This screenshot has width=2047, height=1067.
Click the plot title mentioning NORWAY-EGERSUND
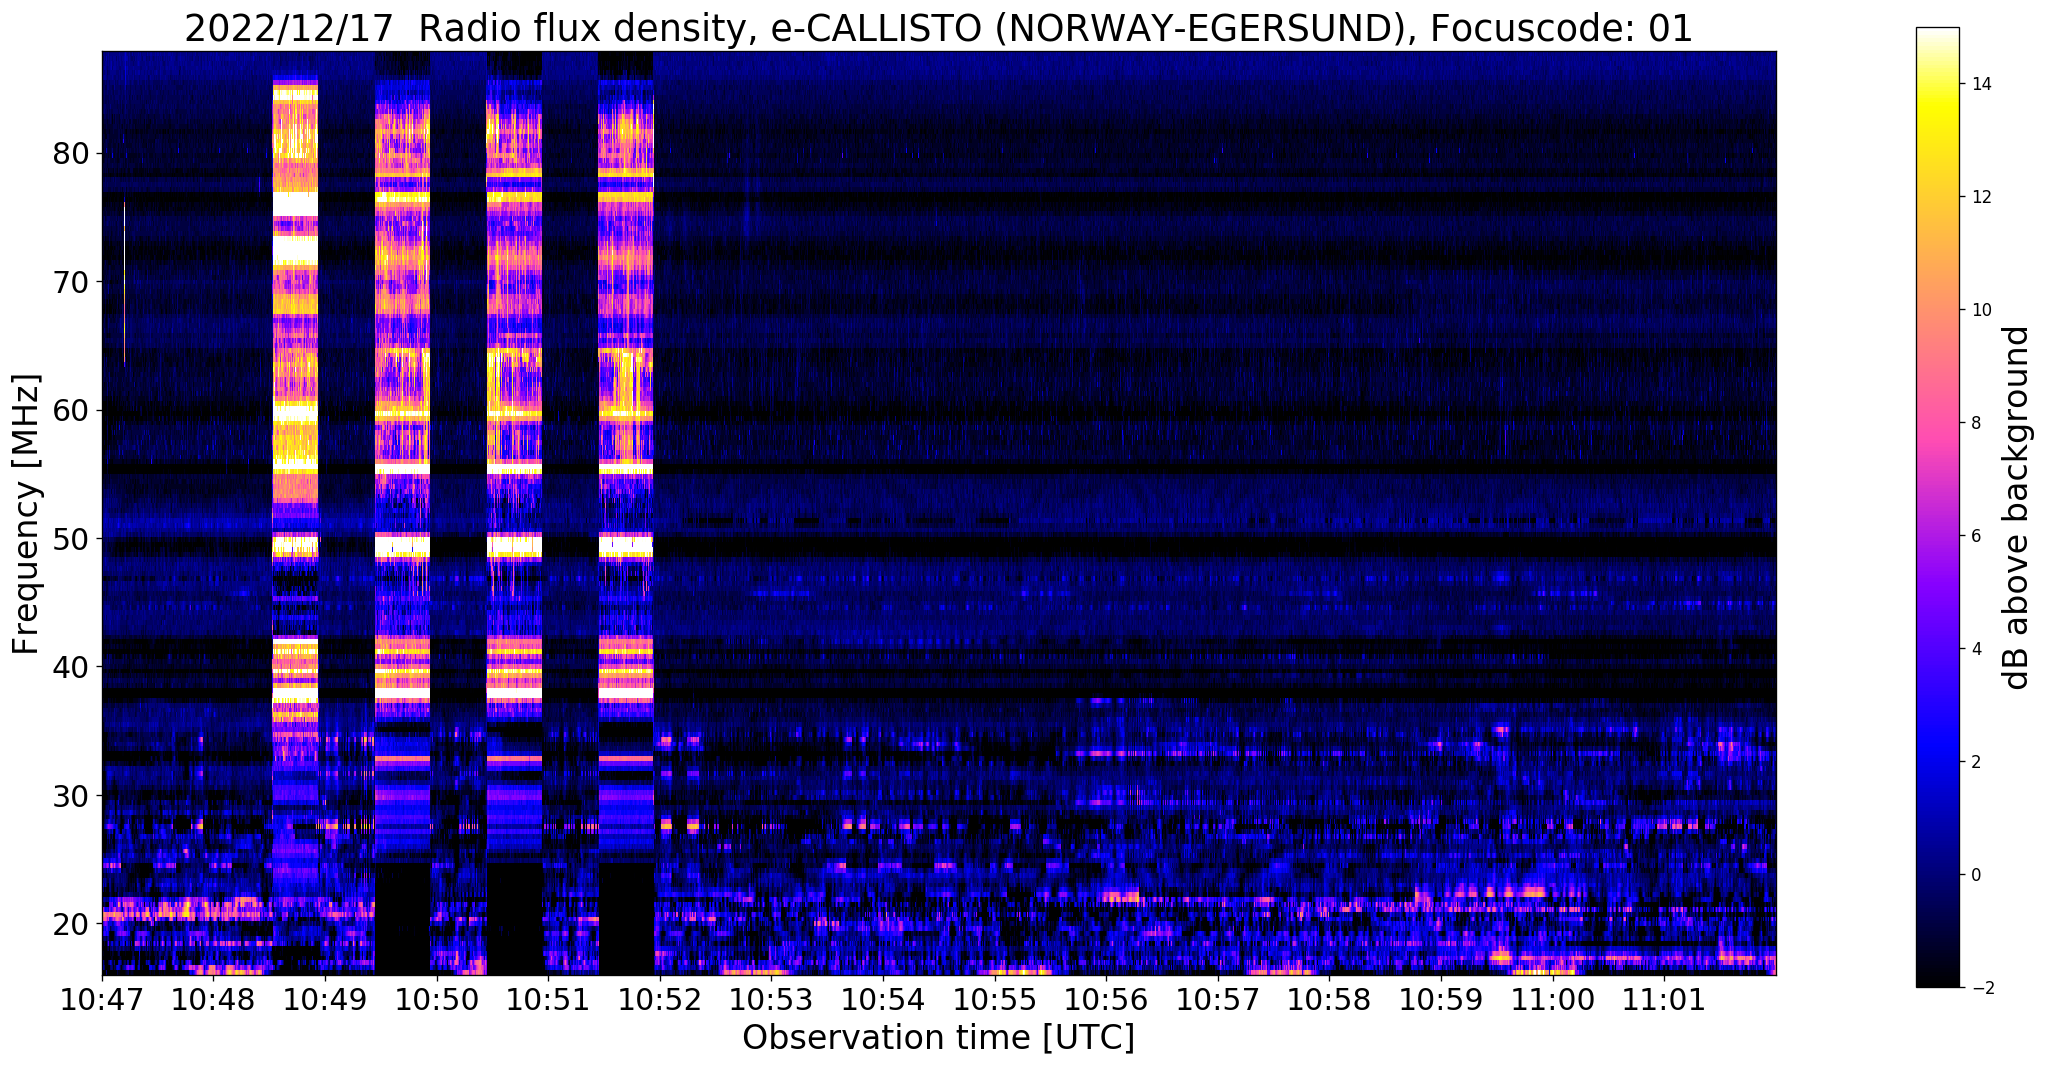938,28
